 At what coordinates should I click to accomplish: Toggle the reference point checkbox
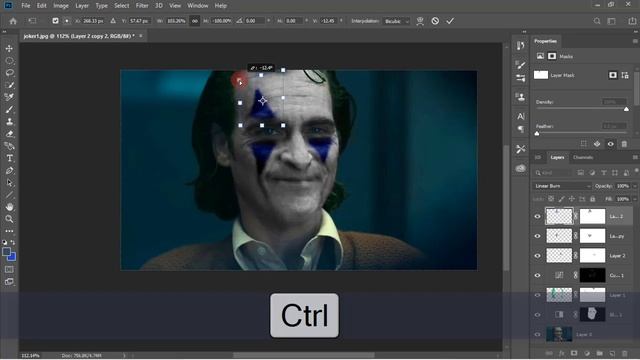[56, 21]
